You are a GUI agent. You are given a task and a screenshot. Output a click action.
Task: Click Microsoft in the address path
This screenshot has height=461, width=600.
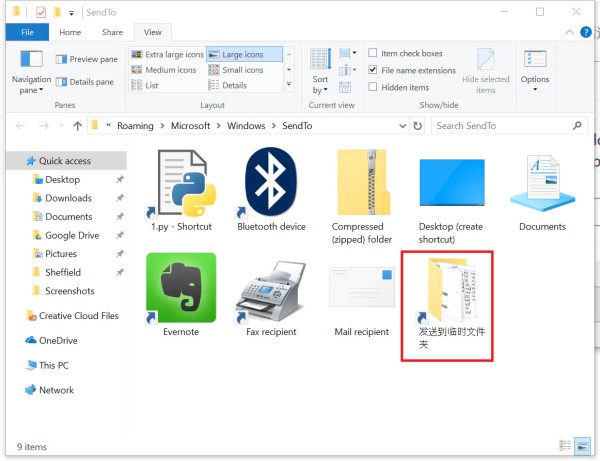pyautogui.click(x=190, y=126)
